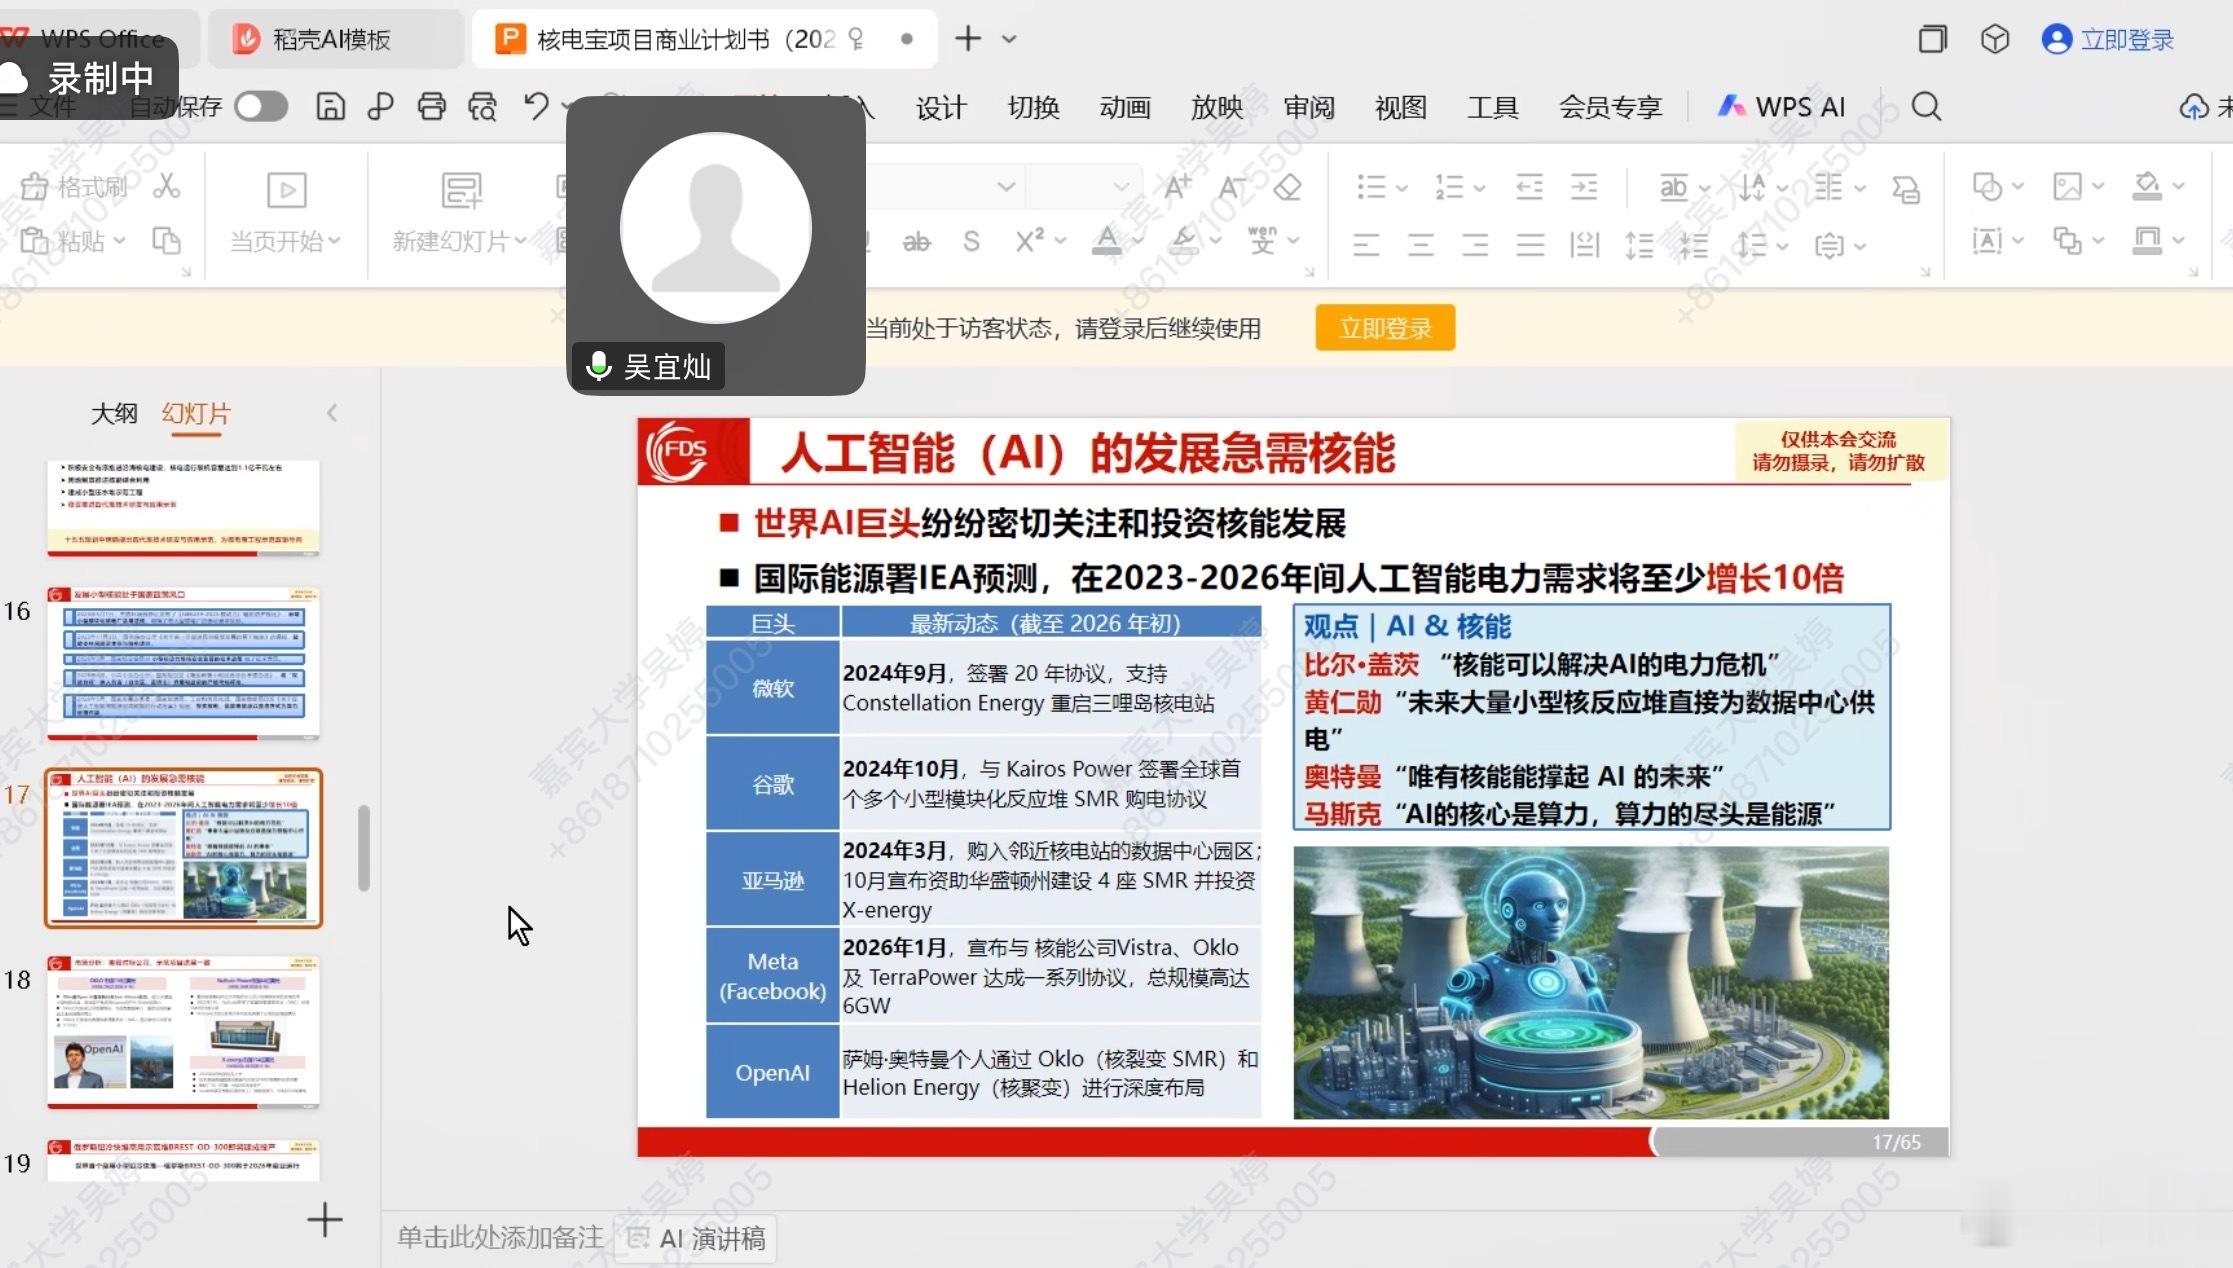
Task: Click the center align icon
Action: pos(1421,243)
